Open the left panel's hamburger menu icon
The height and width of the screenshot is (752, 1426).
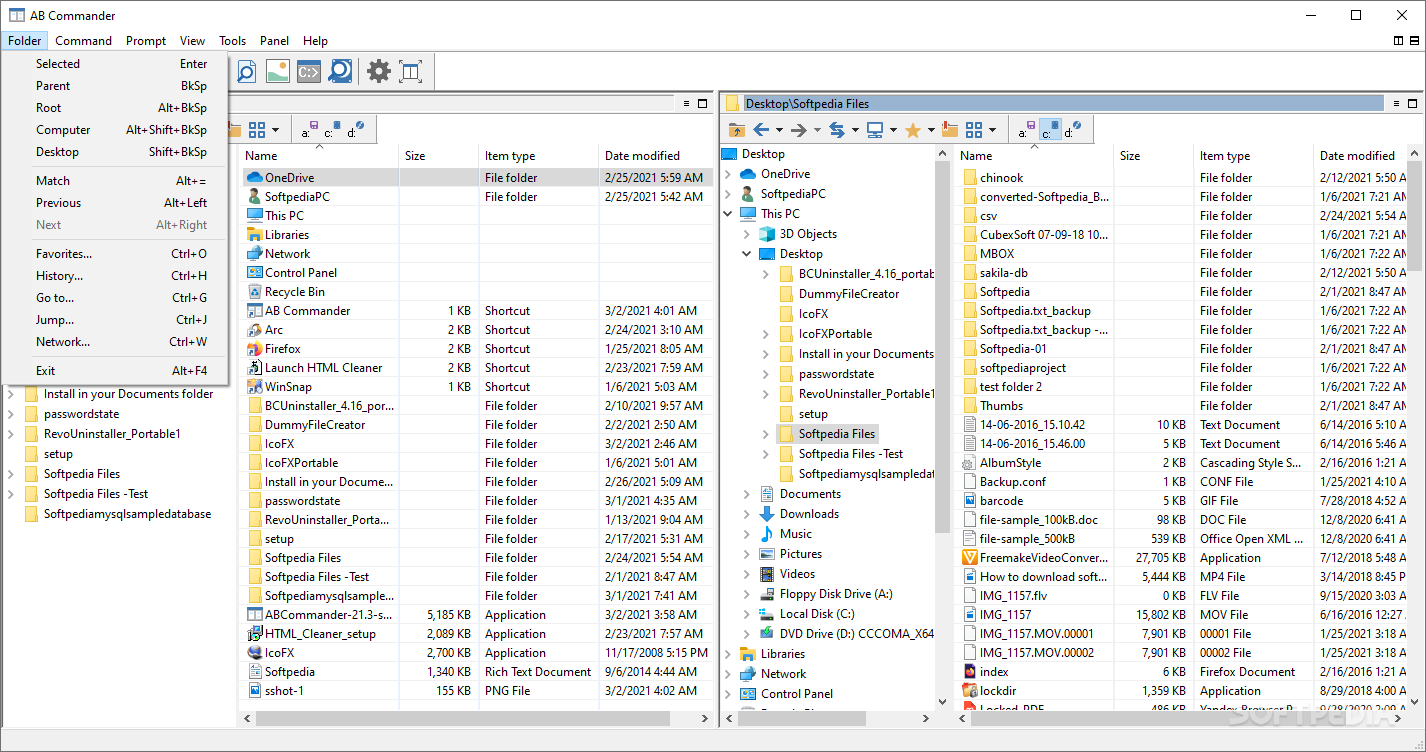[687, 103]
